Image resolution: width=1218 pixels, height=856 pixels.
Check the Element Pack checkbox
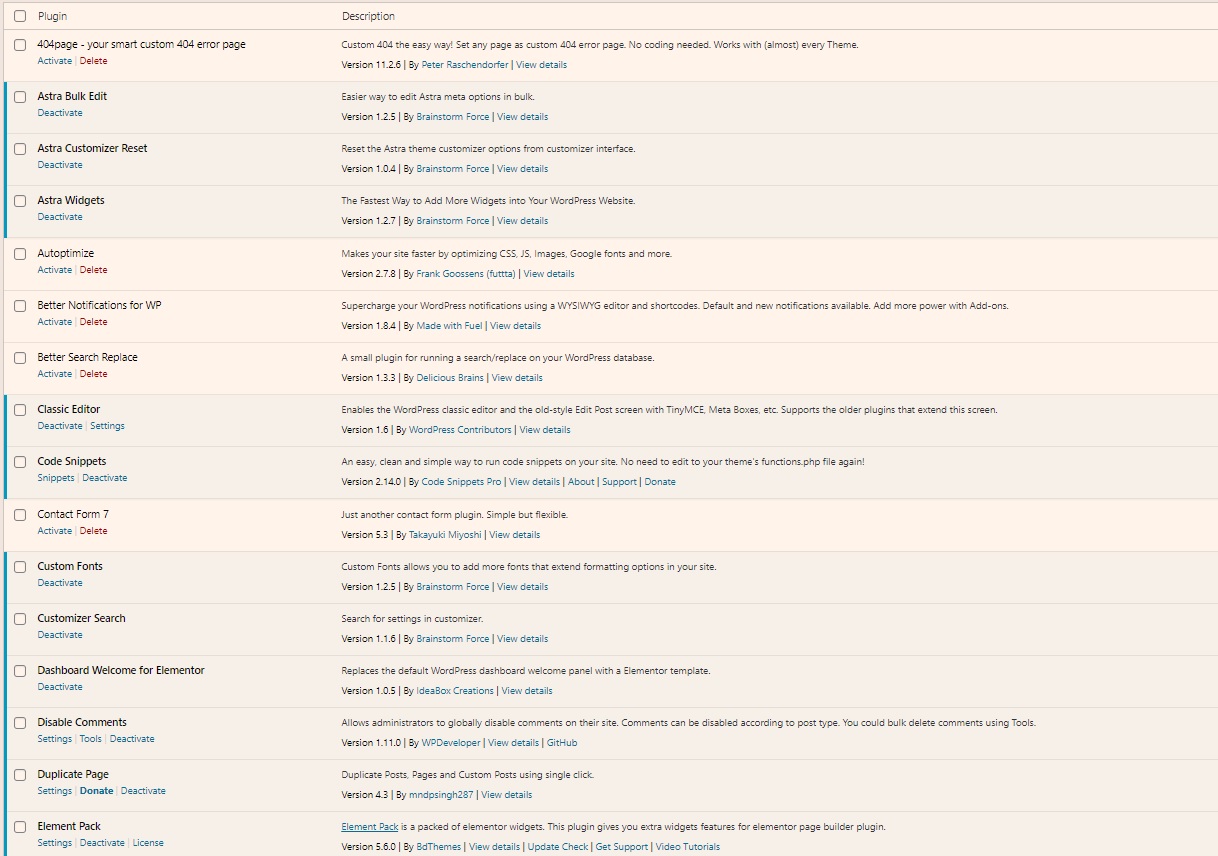[x=20, y=827]
